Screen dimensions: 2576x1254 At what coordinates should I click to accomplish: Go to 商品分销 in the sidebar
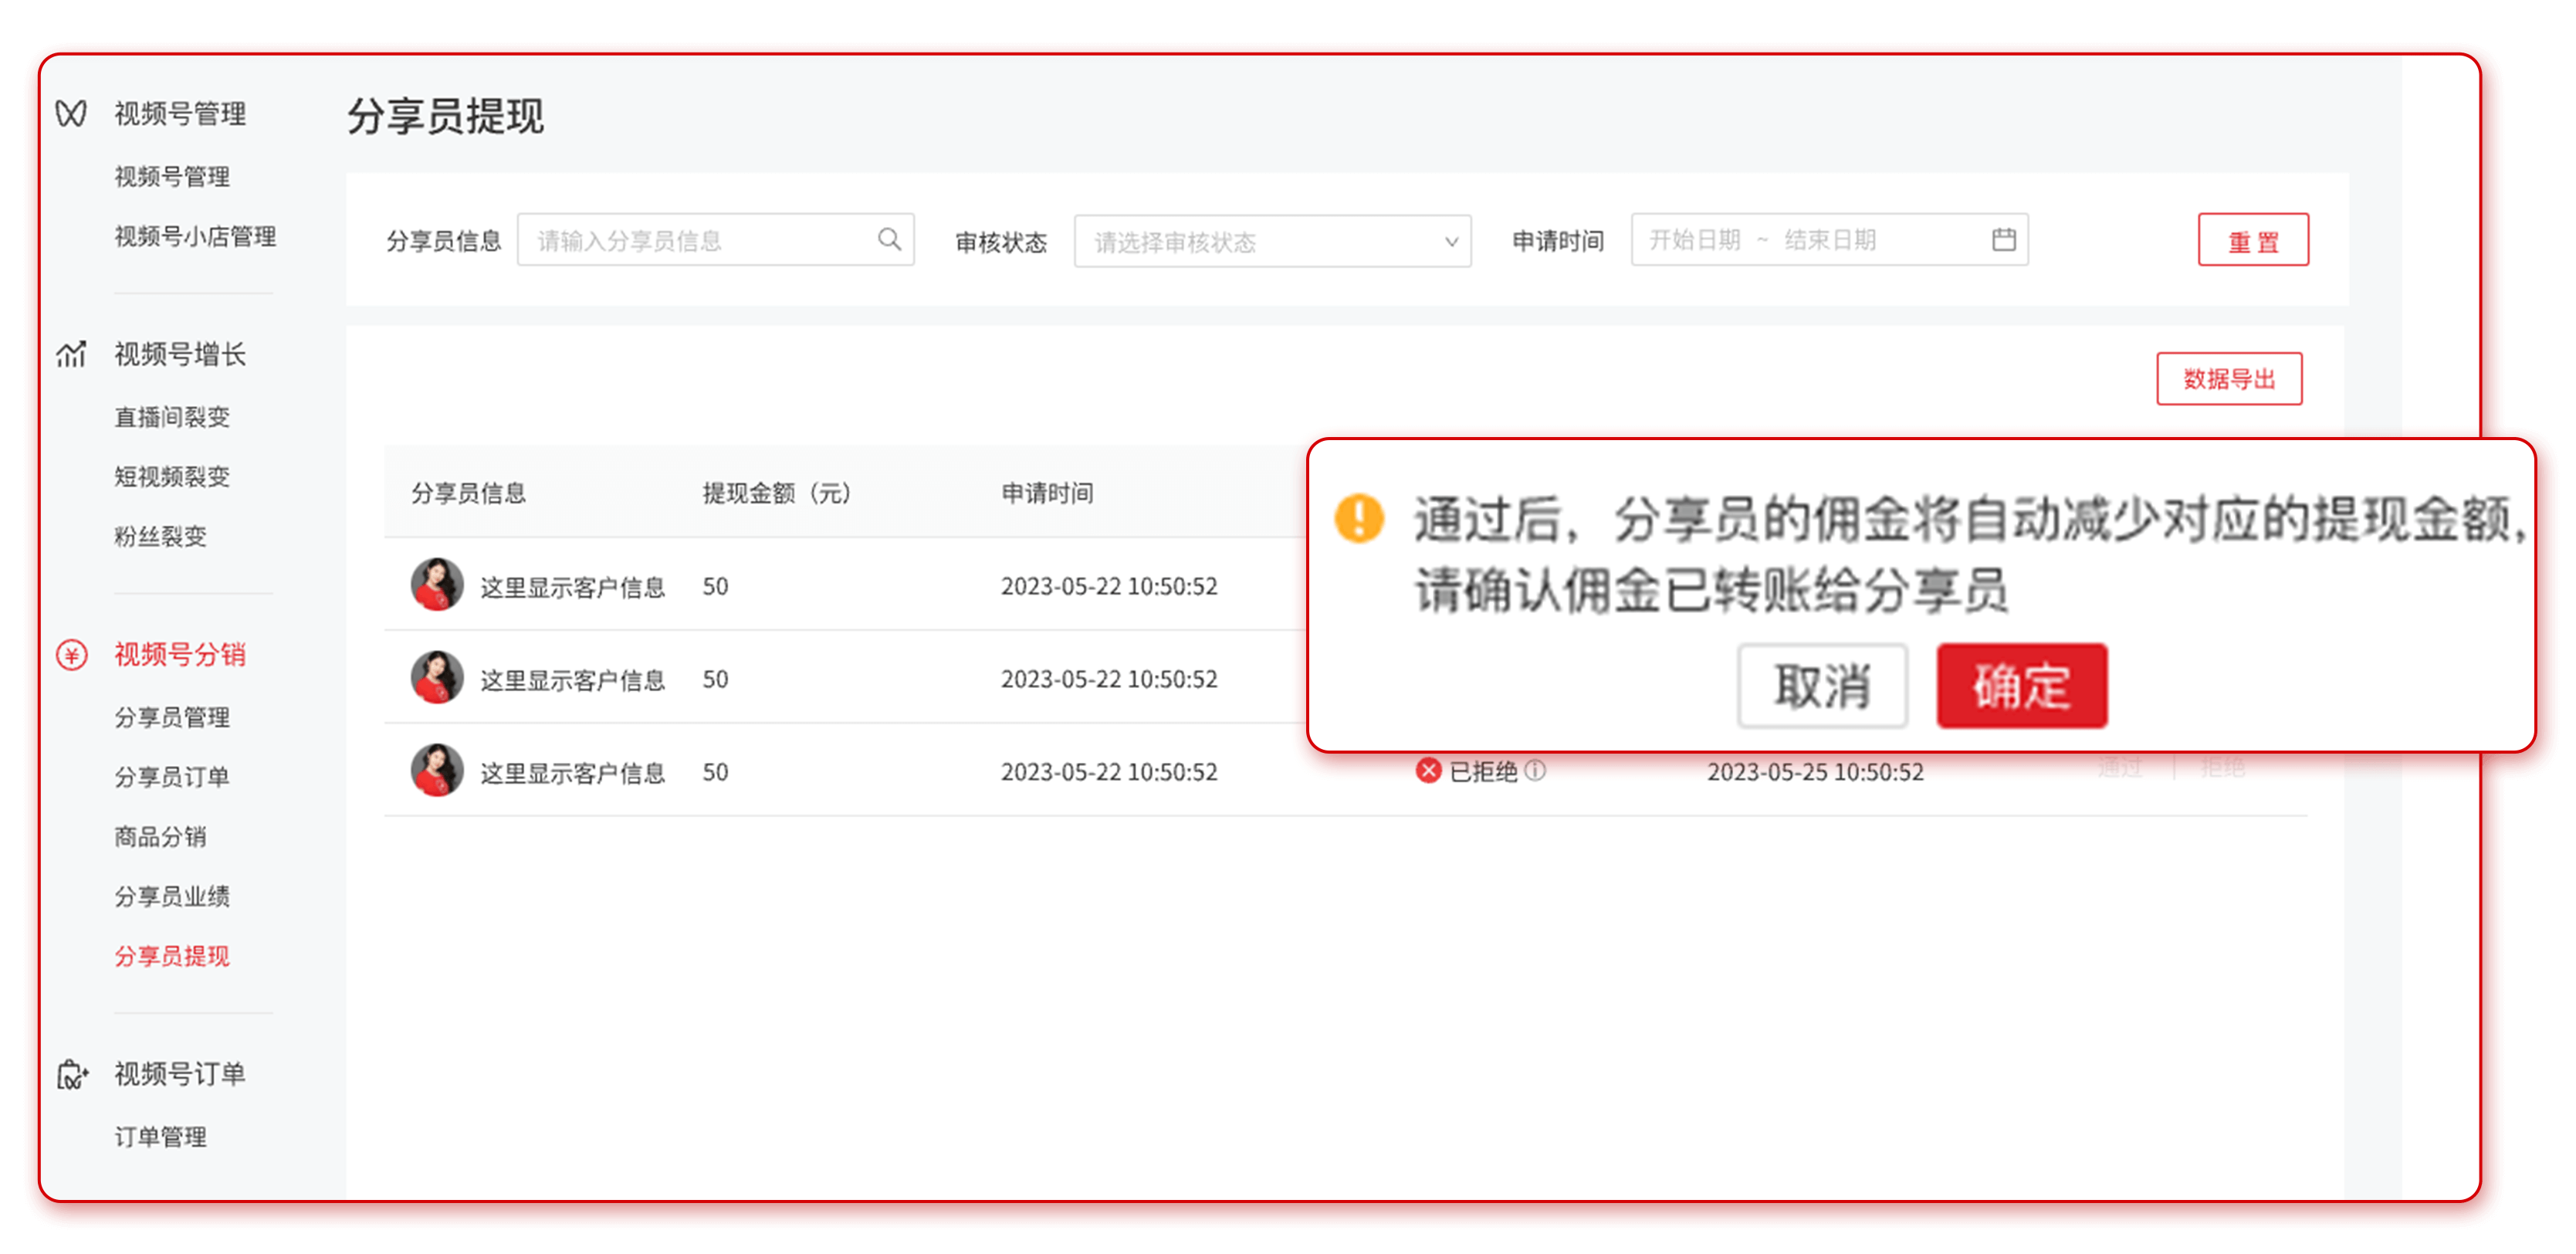[x=162, y=837]
